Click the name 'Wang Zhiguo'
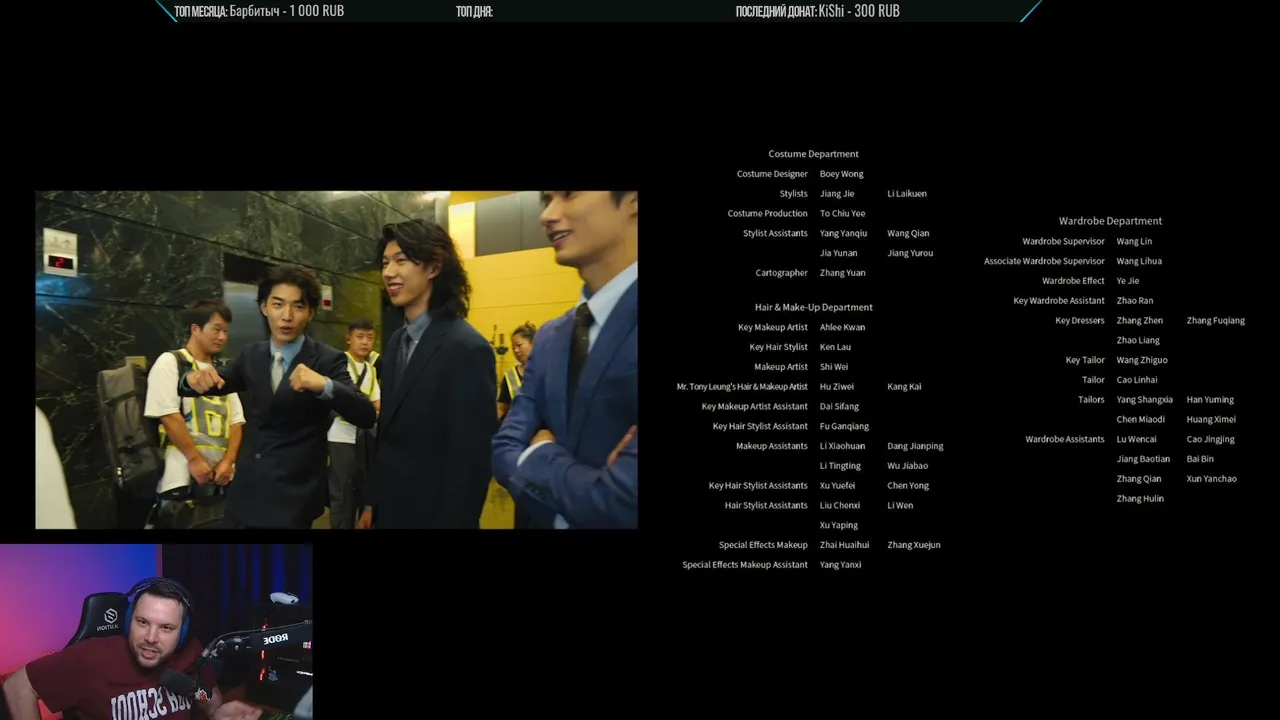Screen dimensions: 1280x720 click(1142, 360)
